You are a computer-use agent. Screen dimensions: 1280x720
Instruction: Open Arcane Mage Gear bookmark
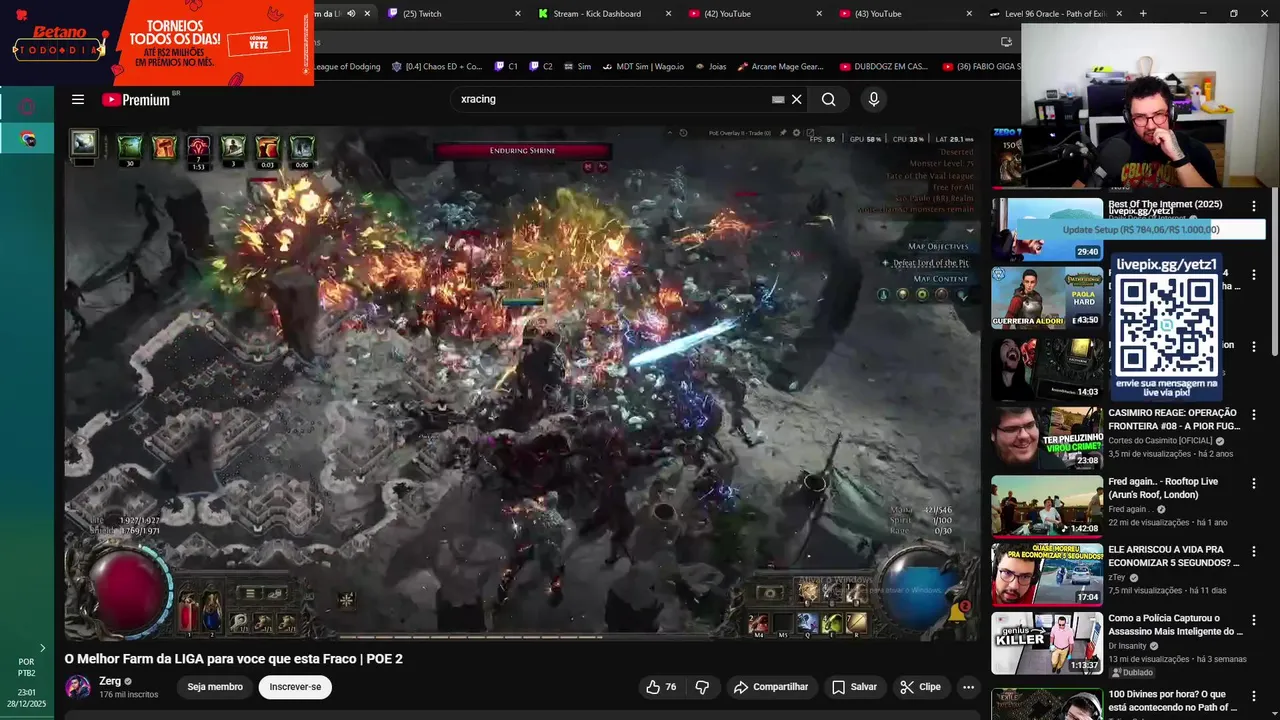781,66
